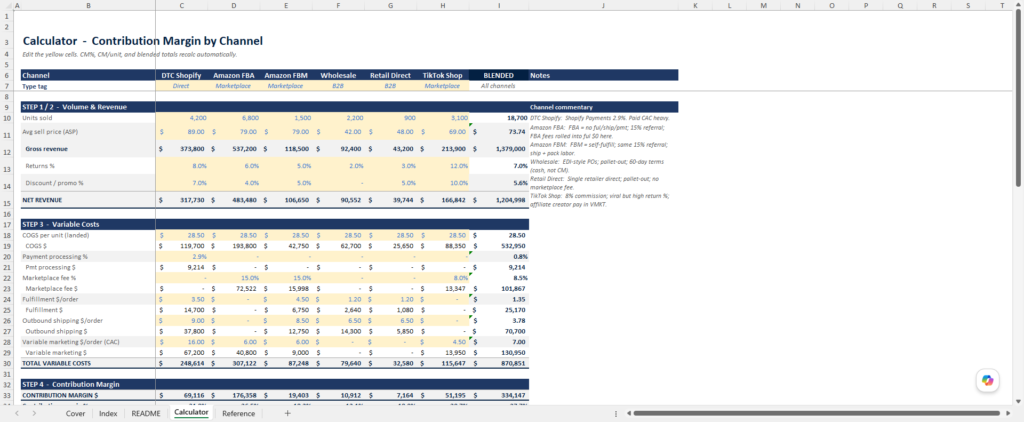Select column C header
The image size is (1024, 422).
181,5
